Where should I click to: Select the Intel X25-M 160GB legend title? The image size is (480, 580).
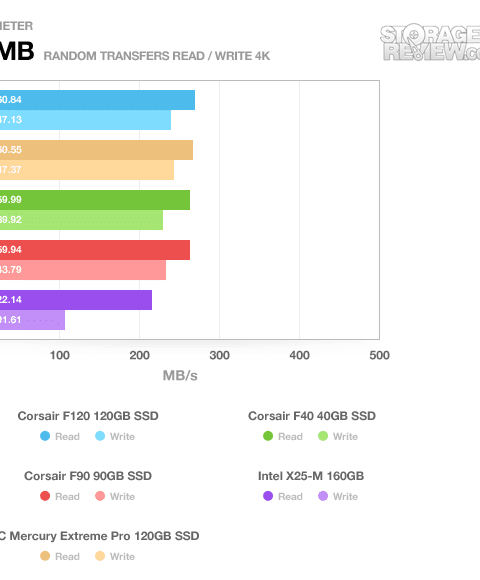coord(311,476)
